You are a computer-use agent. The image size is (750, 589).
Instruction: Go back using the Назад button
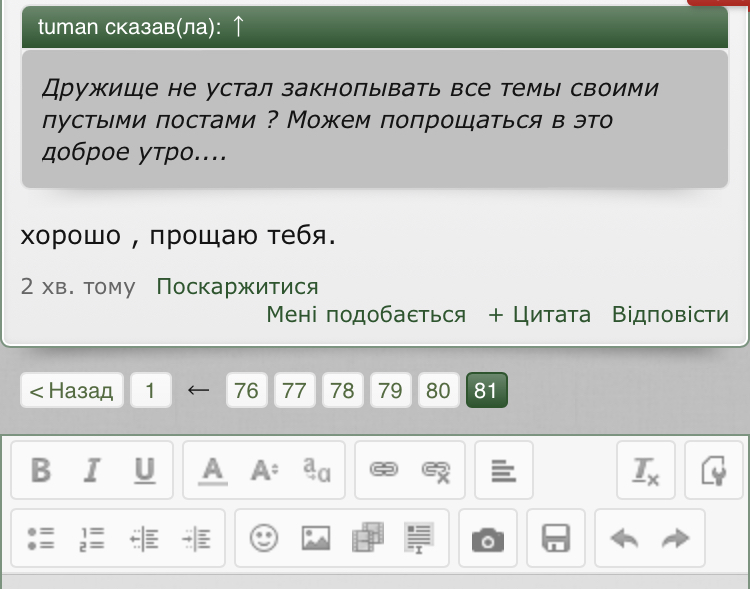[x=72, y=390]
